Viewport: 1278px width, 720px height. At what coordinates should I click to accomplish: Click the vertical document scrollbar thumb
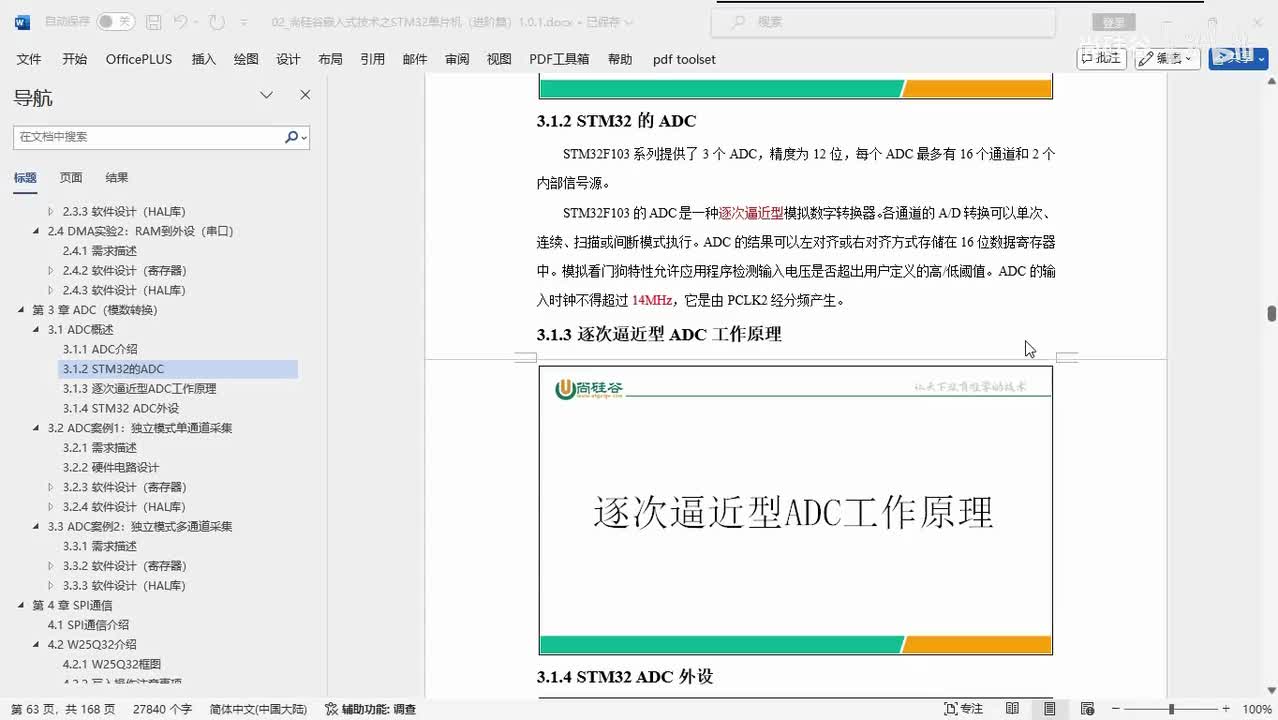1271,313
